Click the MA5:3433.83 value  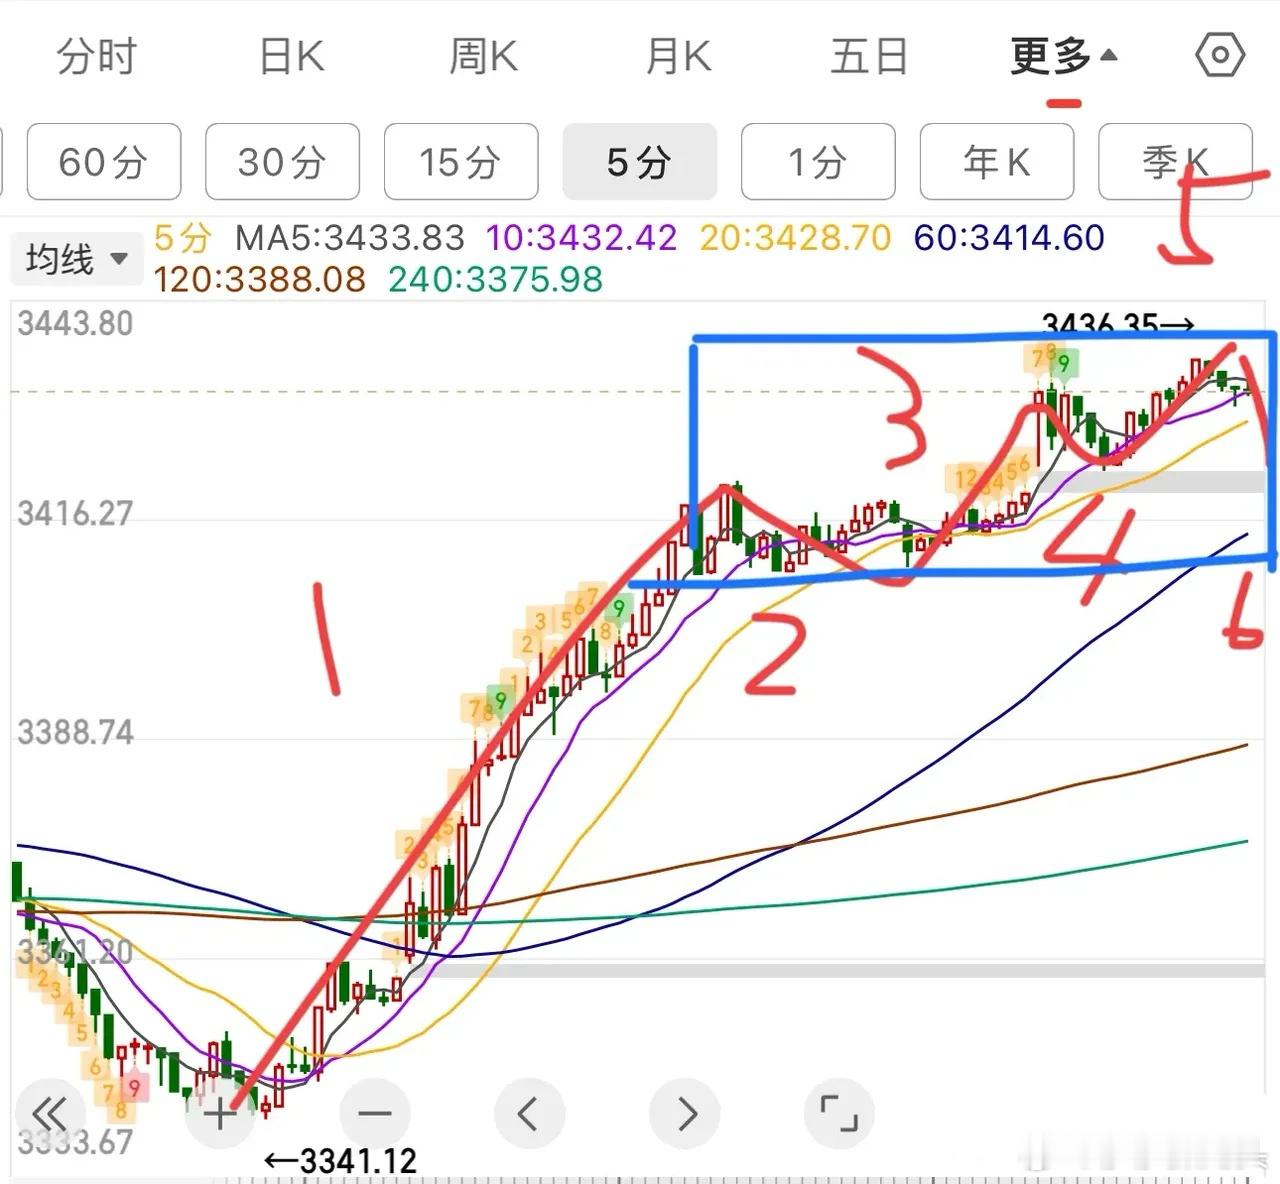tap(349, 238)
